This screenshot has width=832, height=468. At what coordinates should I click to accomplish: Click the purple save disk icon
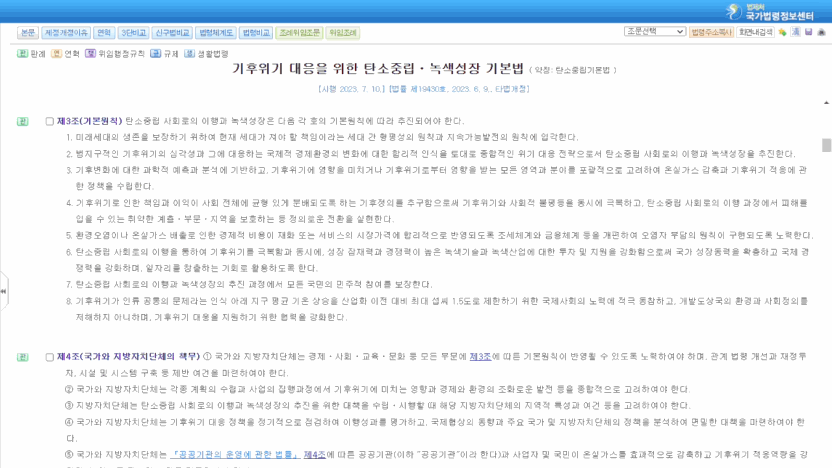coord(809,32)
